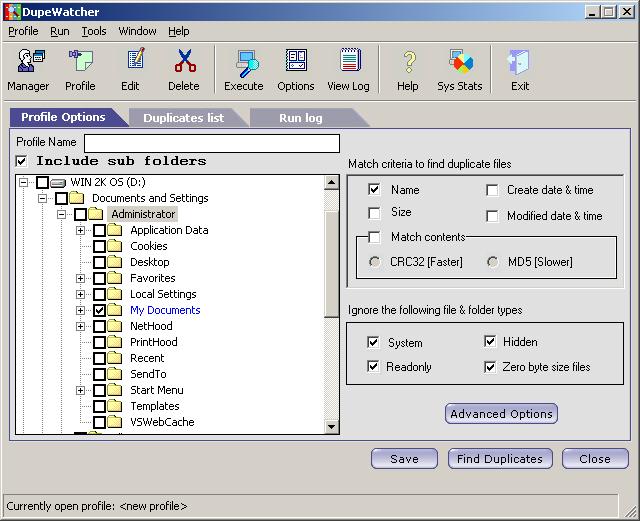This screenshot has height=521, width=640.
Task: Expand the Favorites folder
Action: (x=80, y=278)
